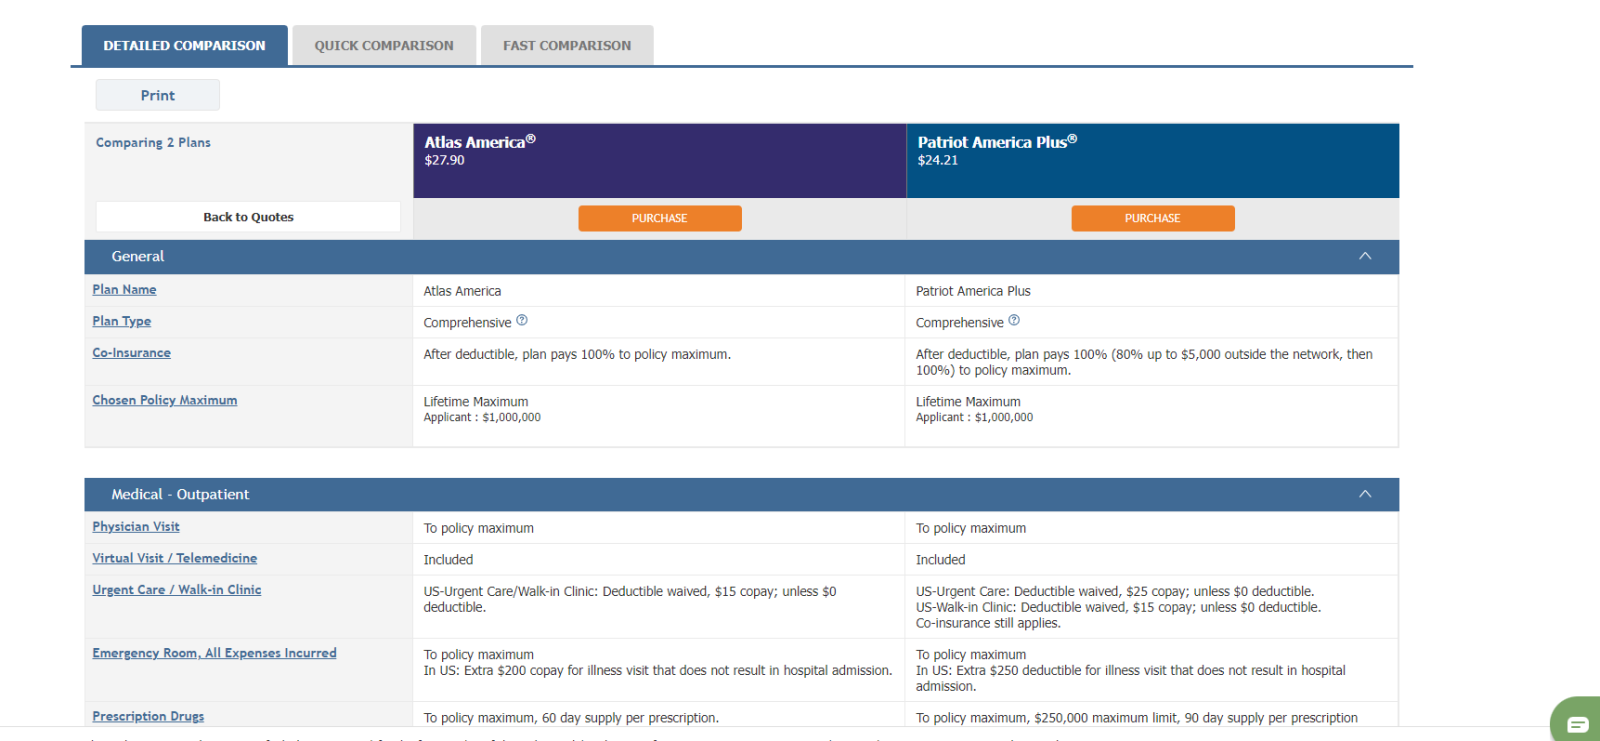Click Patriot 'Co-insurance still applies.' text

(988, 623)
